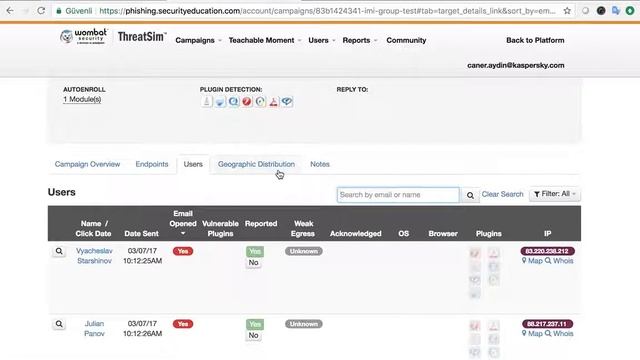Select the Users tab
This screenshot has height=360, width=640.
click(x=193, y=164)
